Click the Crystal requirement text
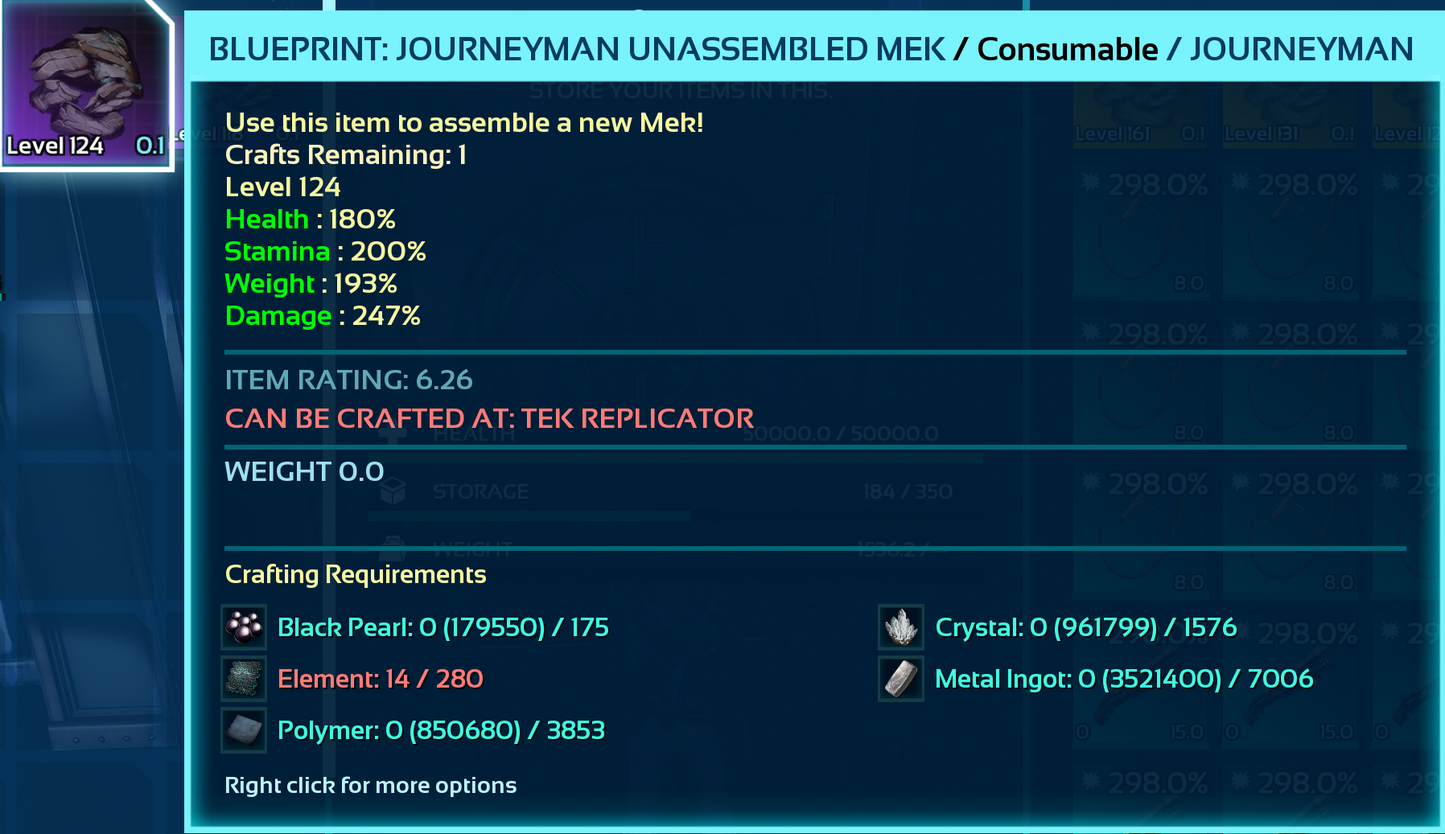Screen dimensions: 1445x834 click(1086, 628)
